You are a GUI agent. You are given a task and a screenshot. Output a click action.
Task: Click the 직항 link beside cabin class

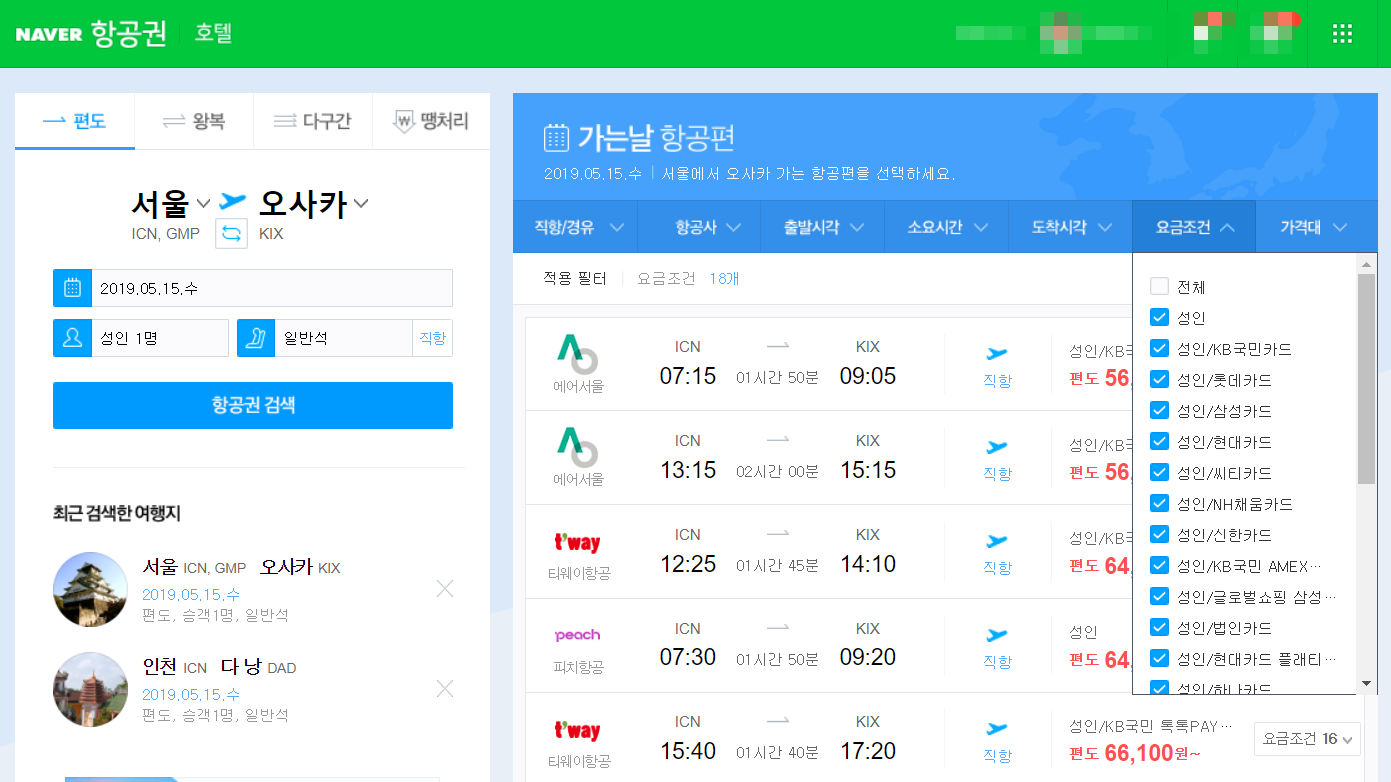click(x=434, y=337)
